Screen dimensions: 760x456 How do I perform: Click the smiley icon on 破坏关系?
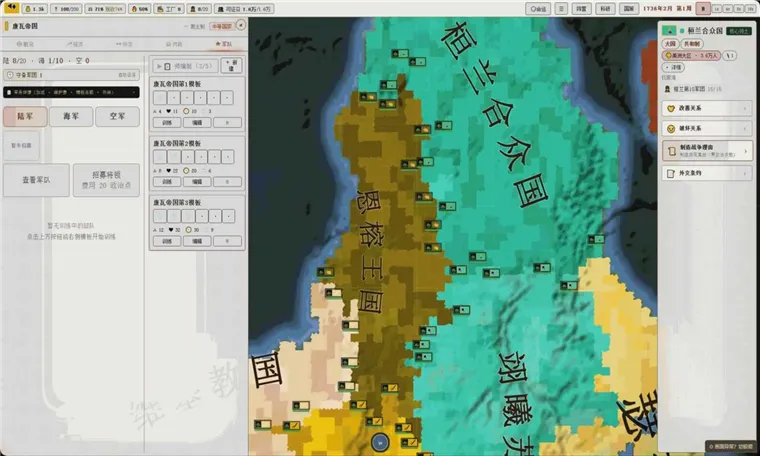tap(671, 128)
